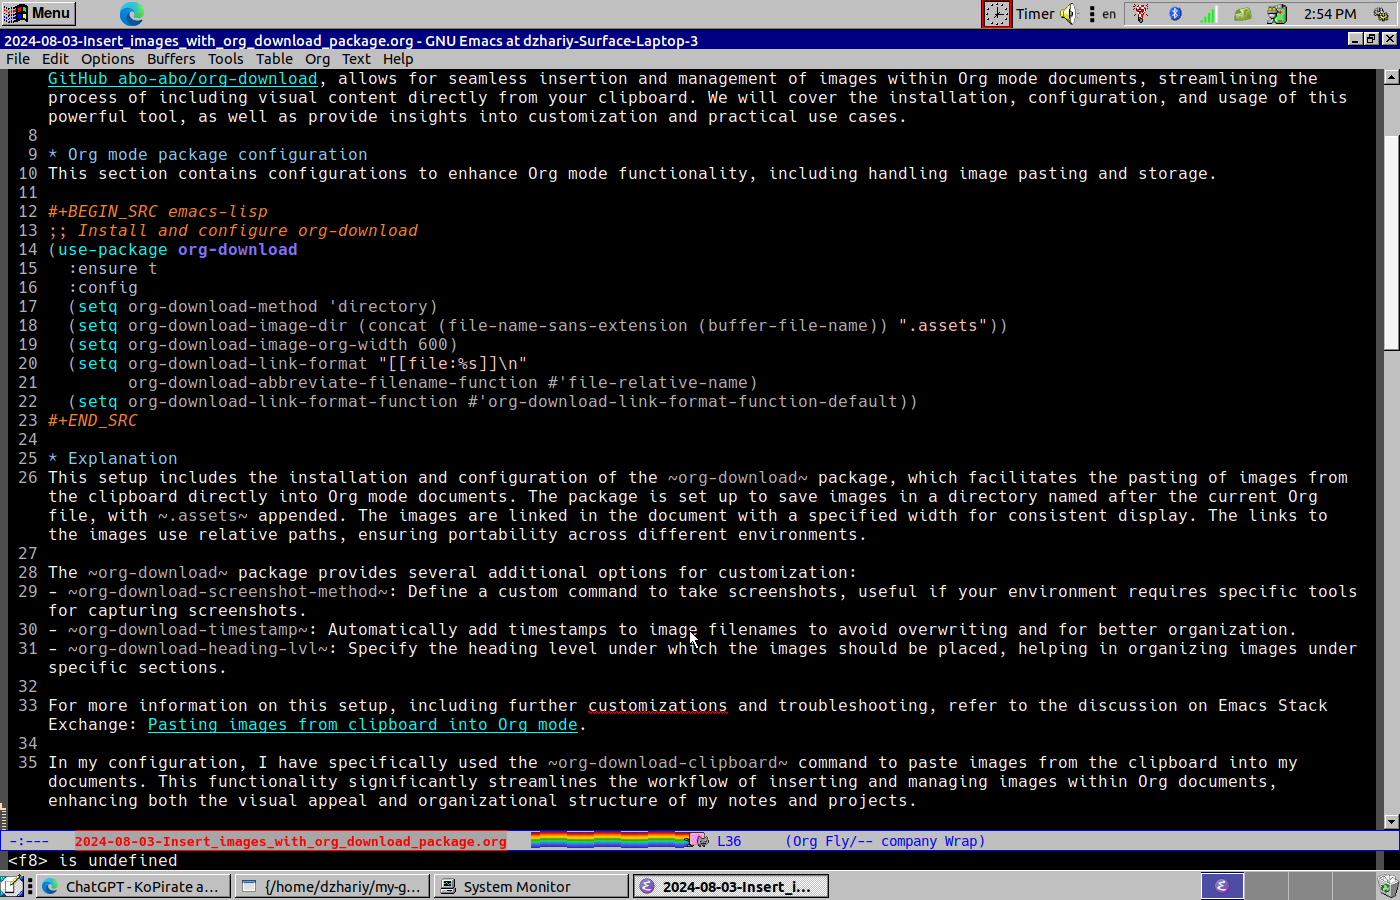Open the Table menu in Emacs
The image size is (1400, 900).
point(274,59)
